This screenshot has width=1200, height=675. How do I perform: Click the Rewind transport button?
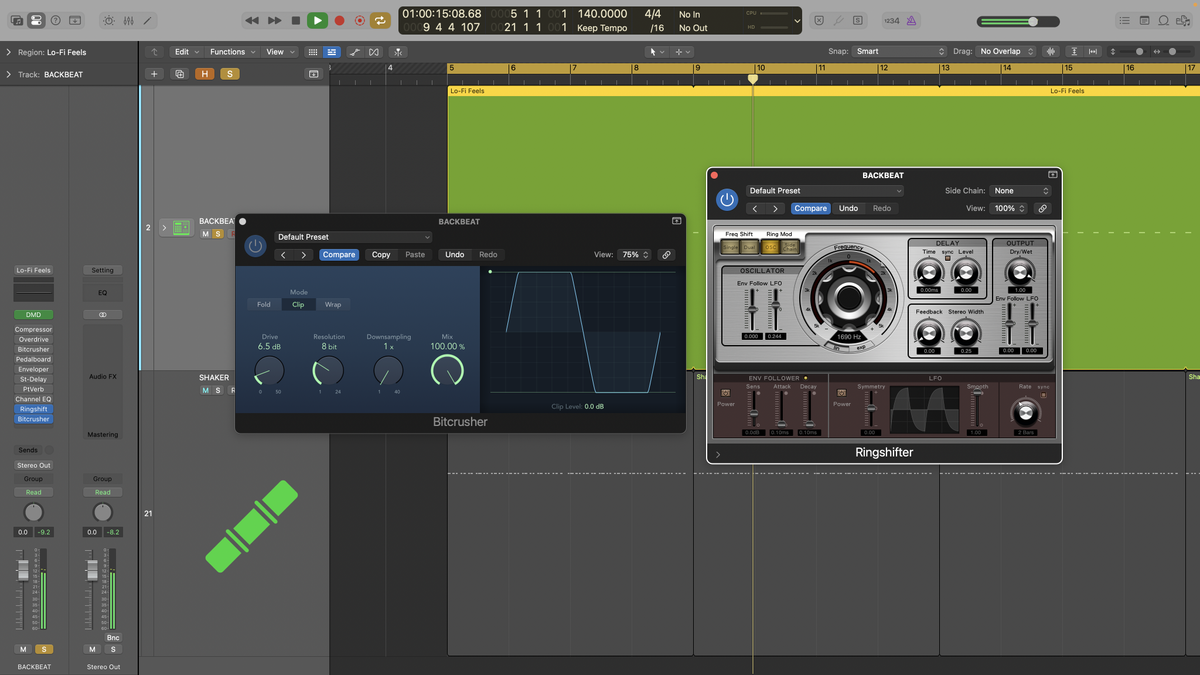click(x=252, y=20)
